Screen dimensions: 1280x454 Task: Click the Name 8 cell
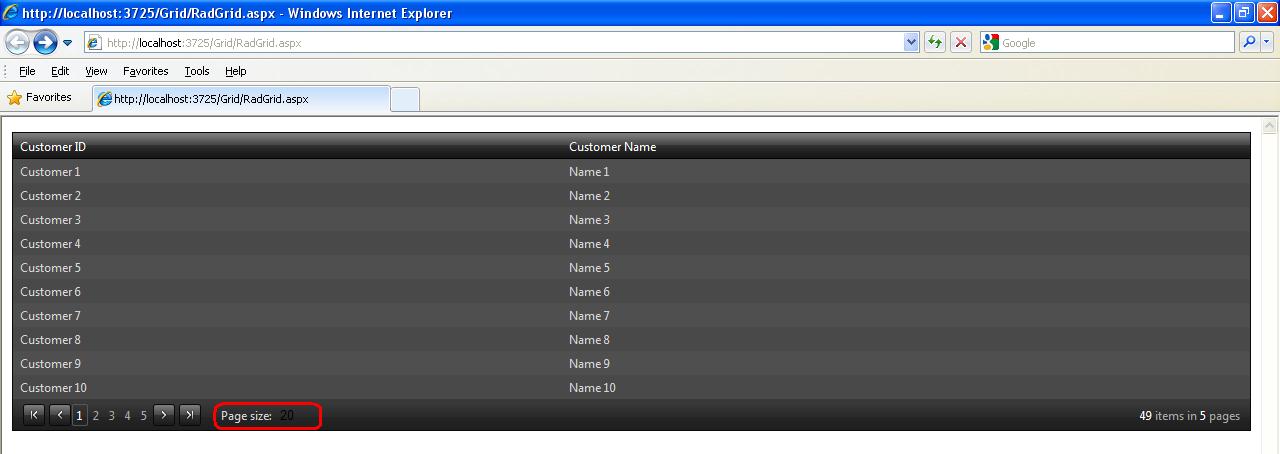(906, 340)
